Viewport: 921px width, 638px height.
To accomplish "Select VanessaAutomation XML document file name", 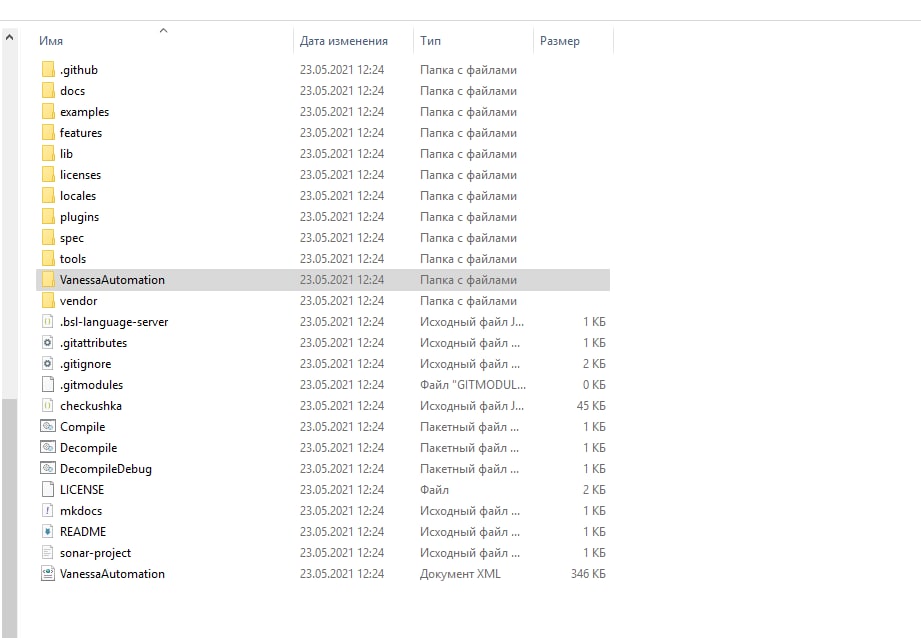I will click(112, 574).
